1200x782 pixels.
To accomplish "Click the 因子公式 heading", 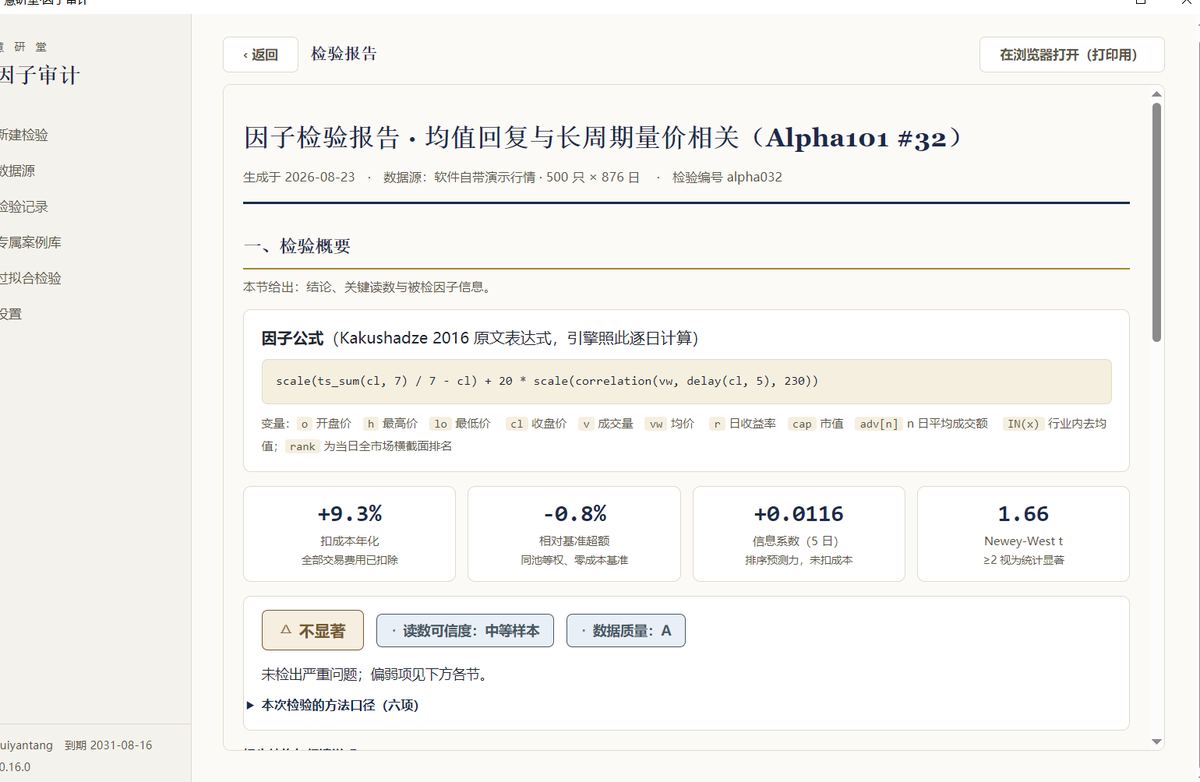I will (x=293, y=338).
